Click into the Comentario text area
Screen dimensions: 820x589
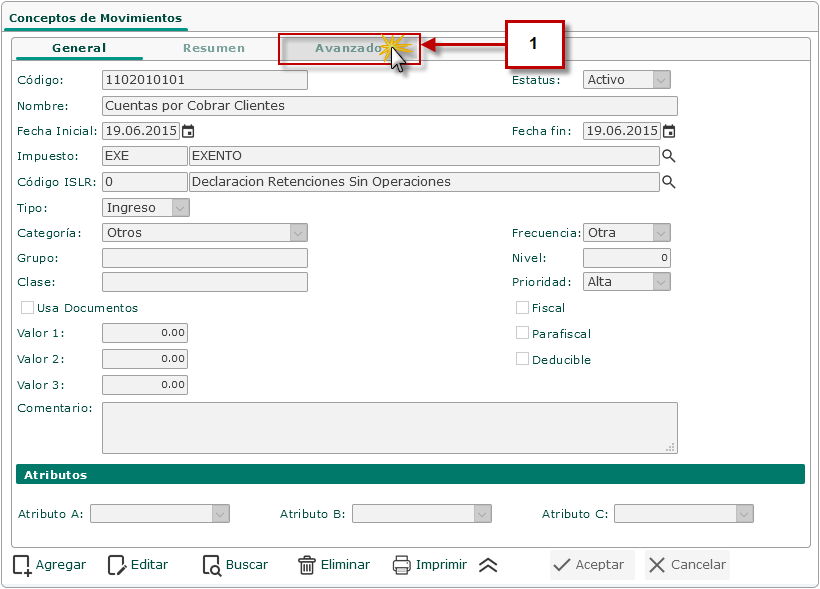click(389, 428)
